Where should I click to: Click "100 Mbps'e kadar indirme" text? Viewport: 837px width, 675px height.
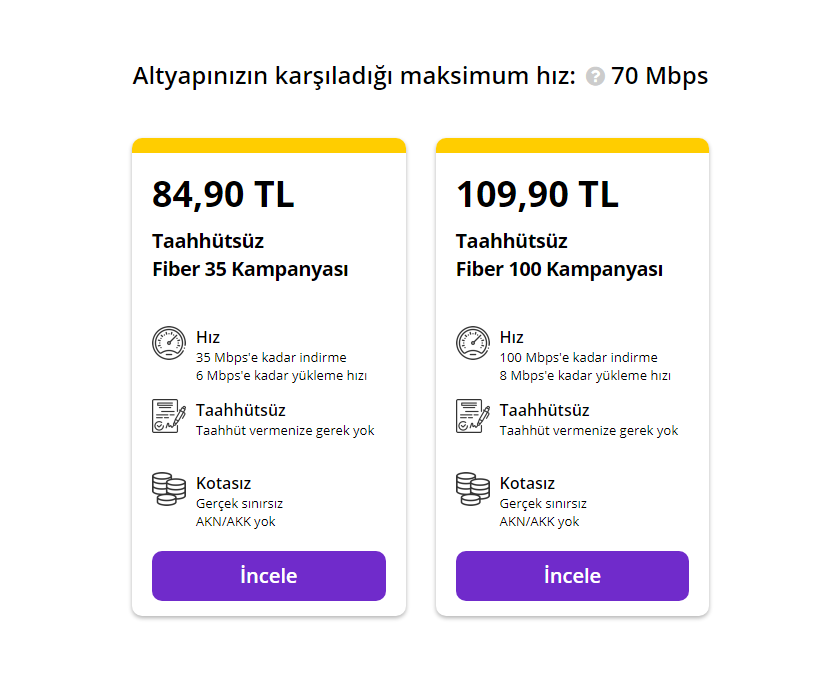[579, 357]
